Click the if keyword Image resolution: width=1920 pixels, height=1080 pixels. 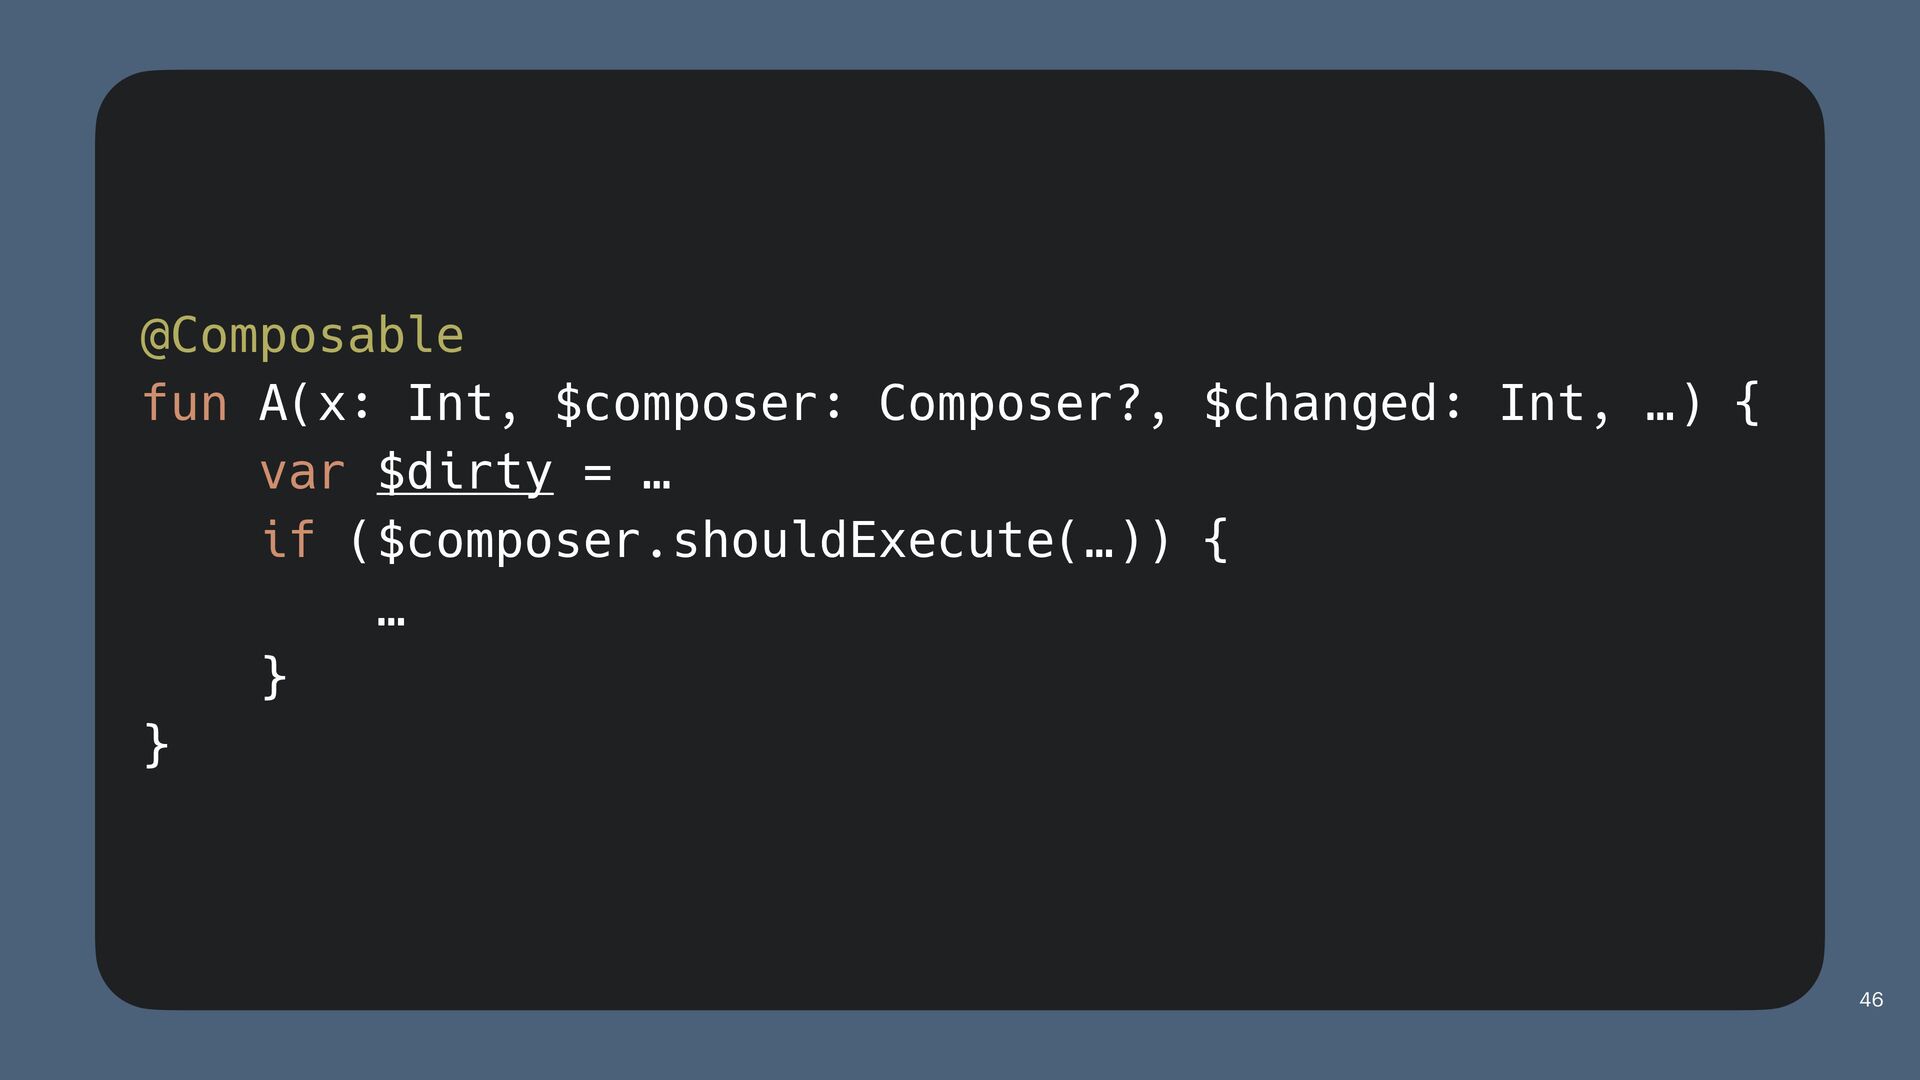tap(288, 540)
